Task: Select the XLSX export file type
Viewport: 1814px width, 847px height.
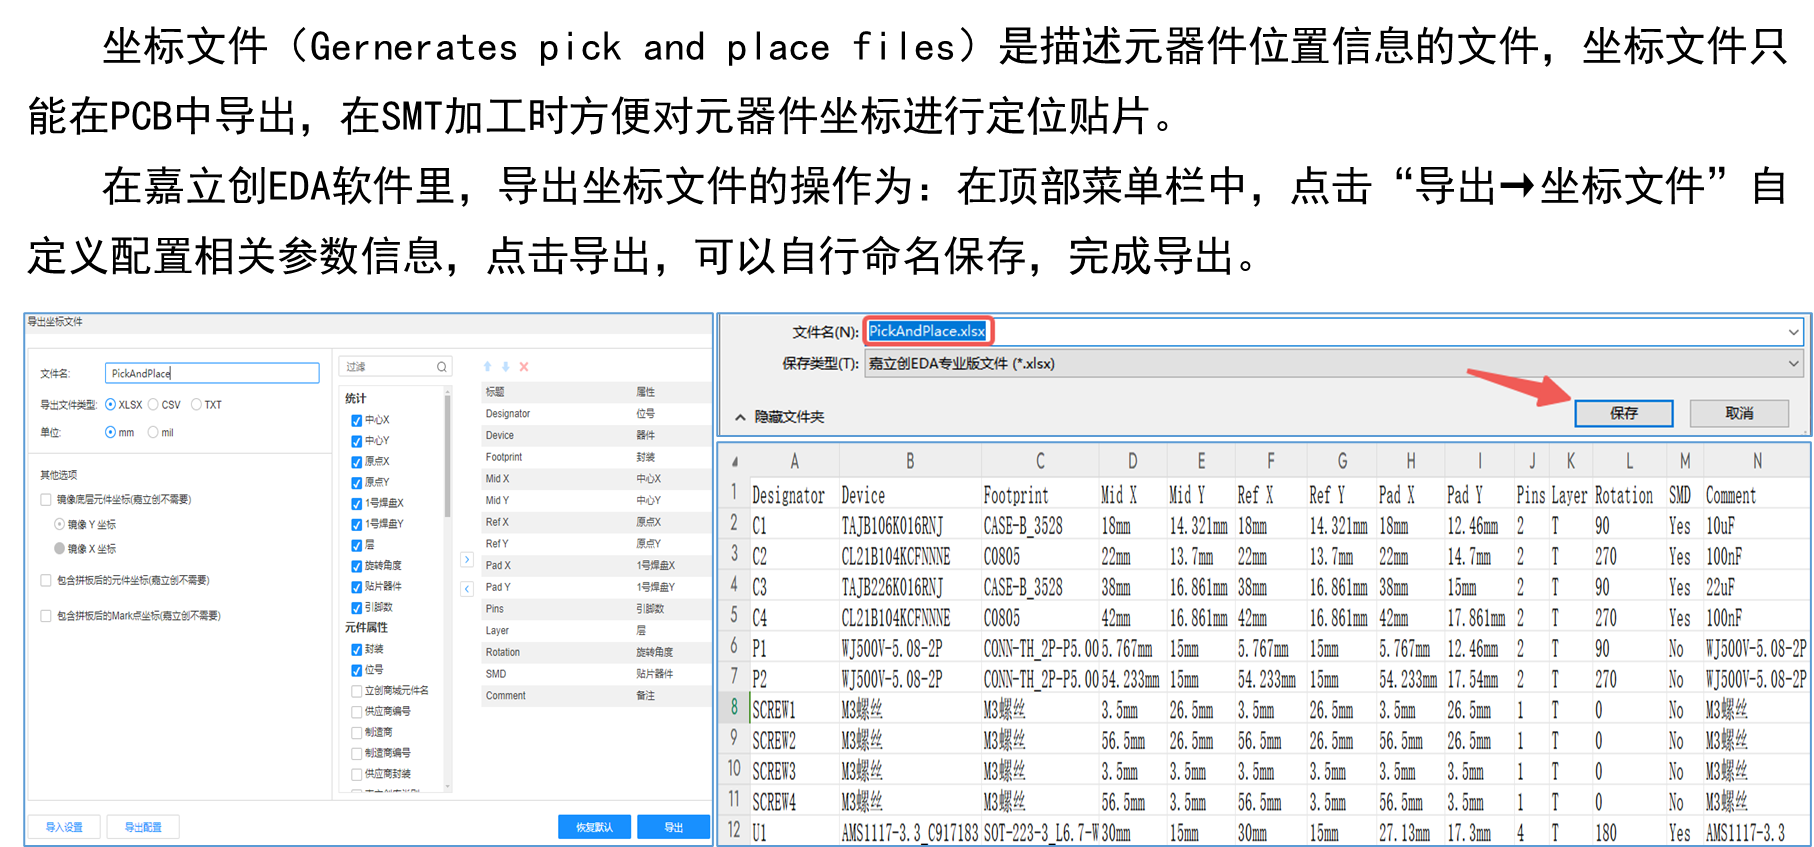Action: (110, 405)
